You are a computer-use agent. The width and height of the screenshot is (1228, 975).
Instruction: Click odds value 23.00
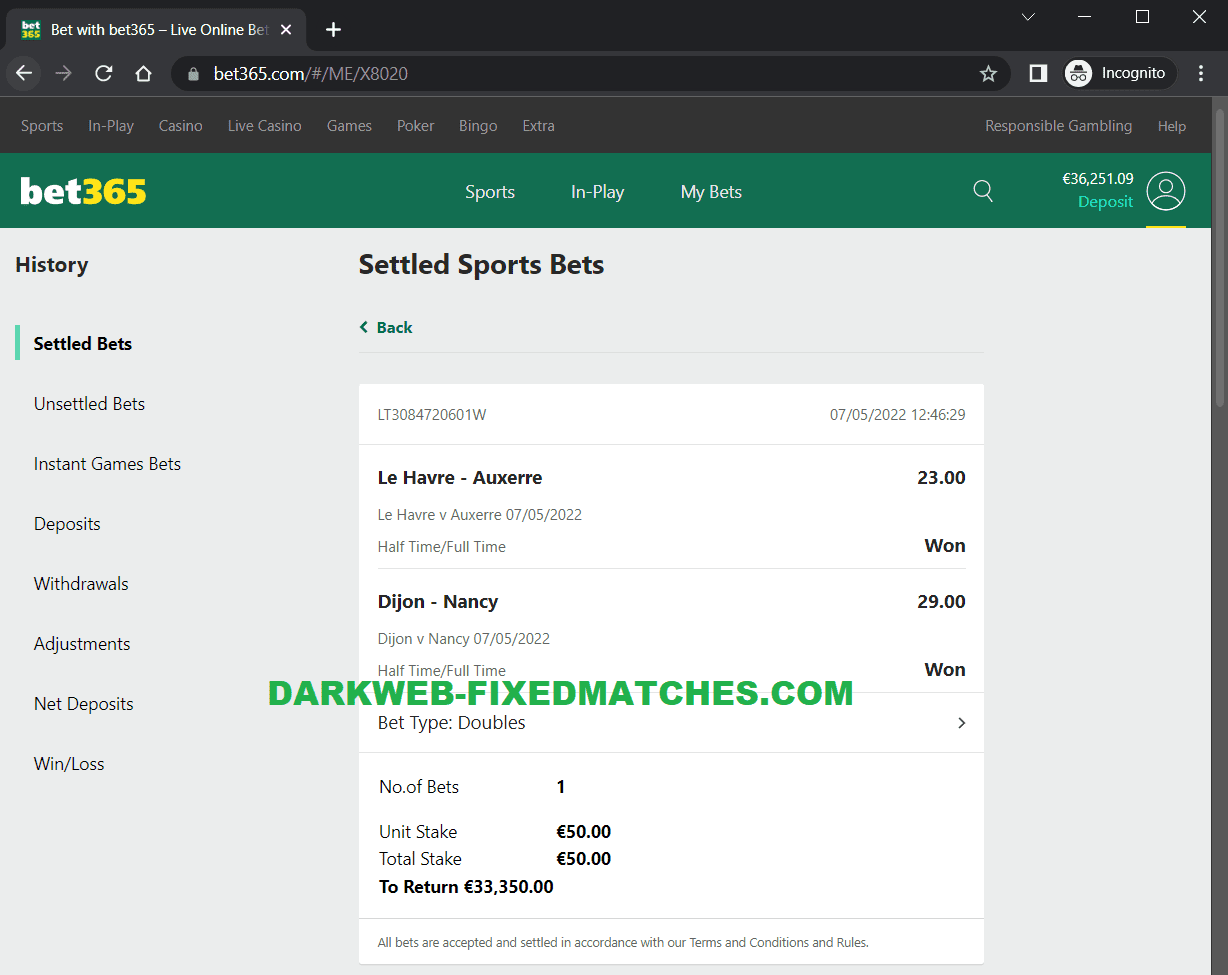pos(941,478)
